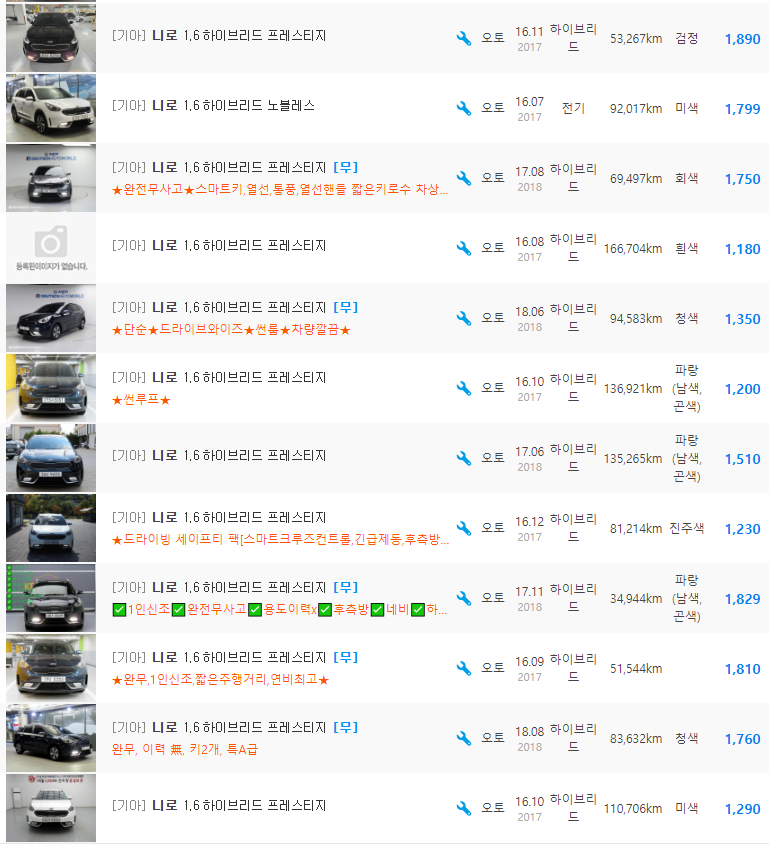
Task: Click description 완무, 이력 無, 키2개, 특A급
Action: point(185,749)
